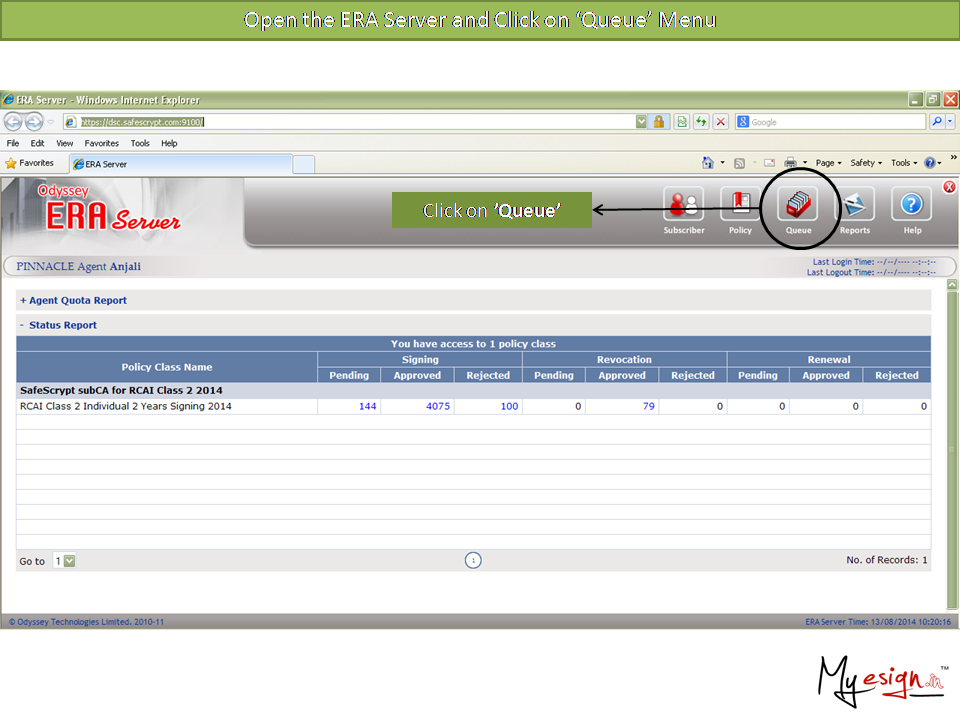
Task: Click the Help question mark icon
Action: click(912, 205)
